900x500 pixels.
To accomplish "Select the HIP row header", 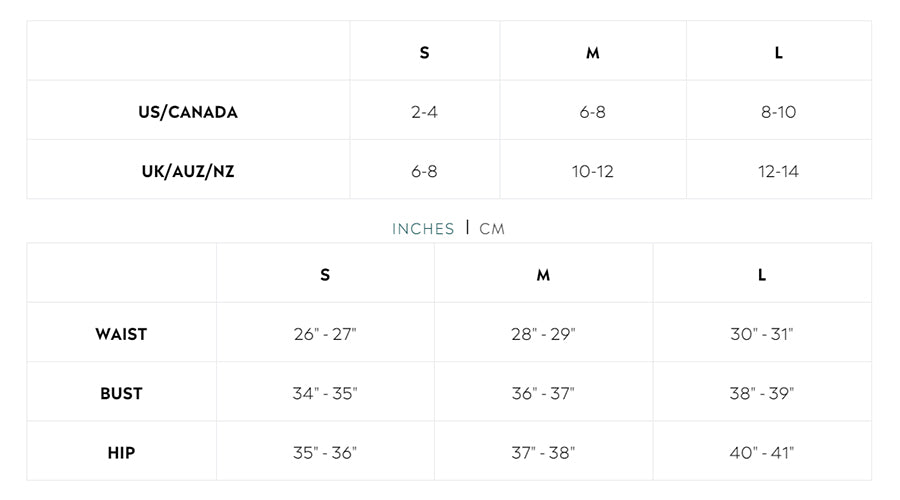I will (x=121, y=452).
